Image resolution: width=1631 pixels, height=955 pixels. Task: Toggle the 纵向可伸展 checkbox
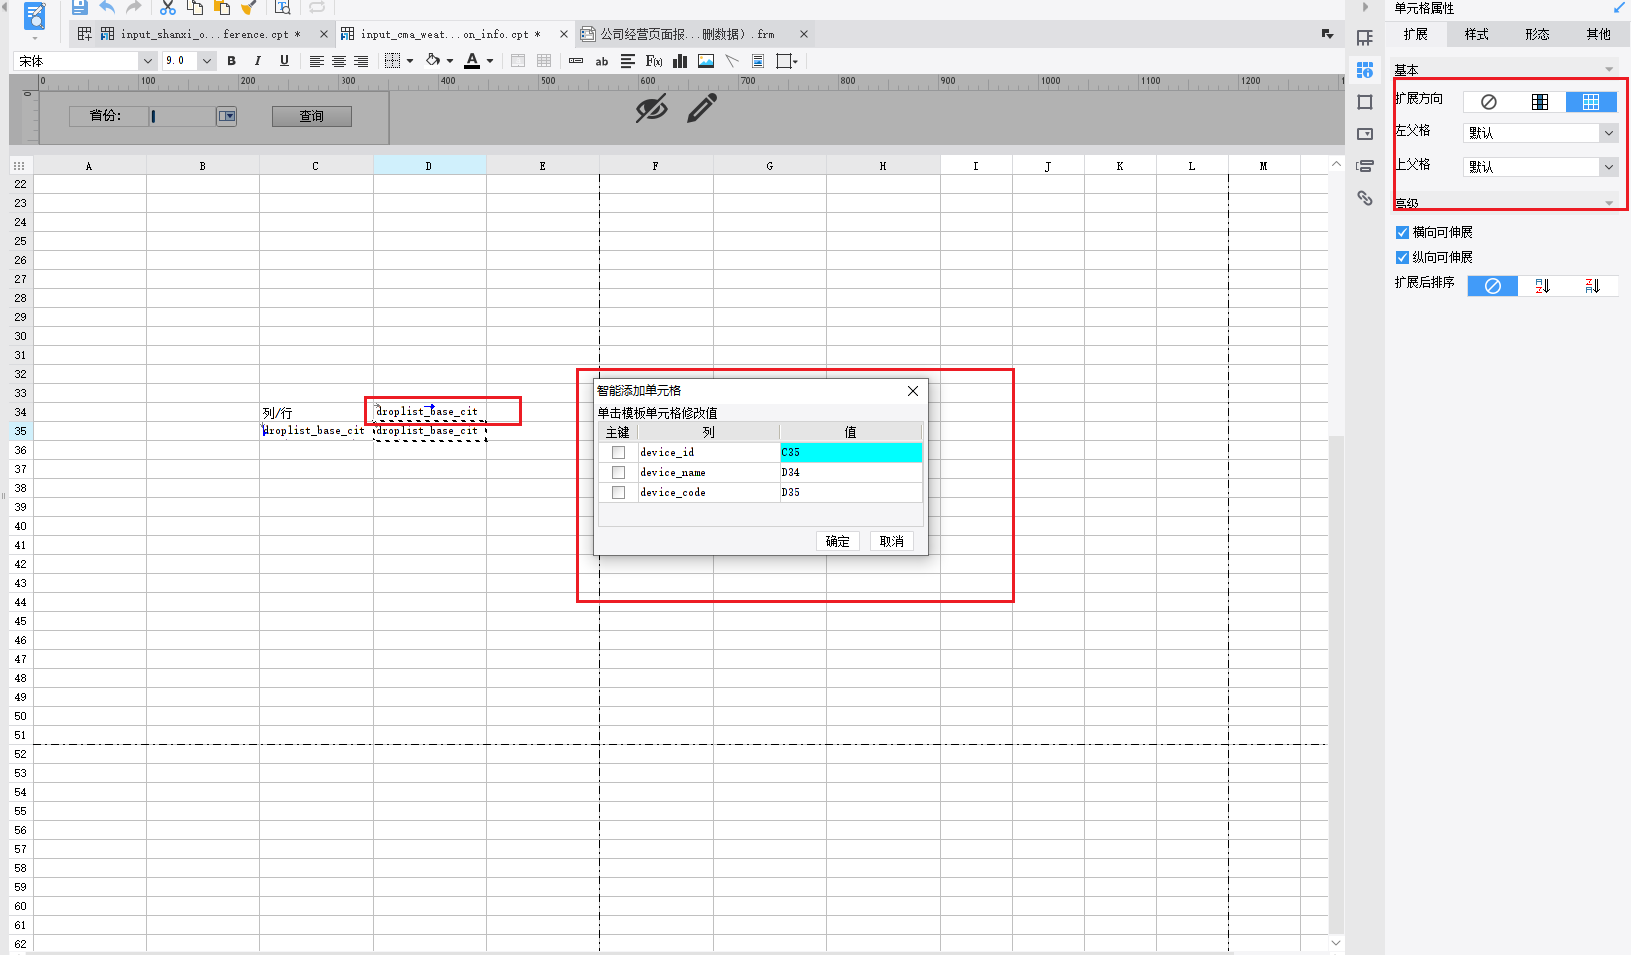coord(1402,257)
